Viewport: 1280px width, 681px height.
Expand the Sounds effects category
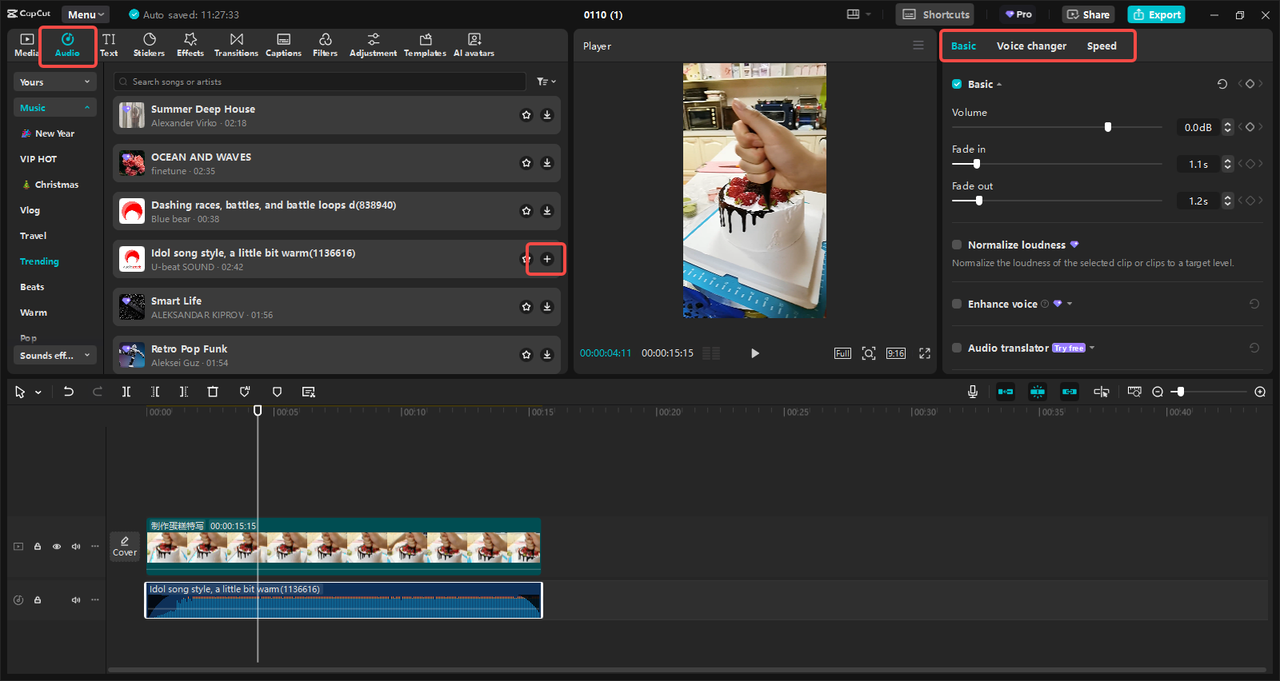tap(55, 355)
